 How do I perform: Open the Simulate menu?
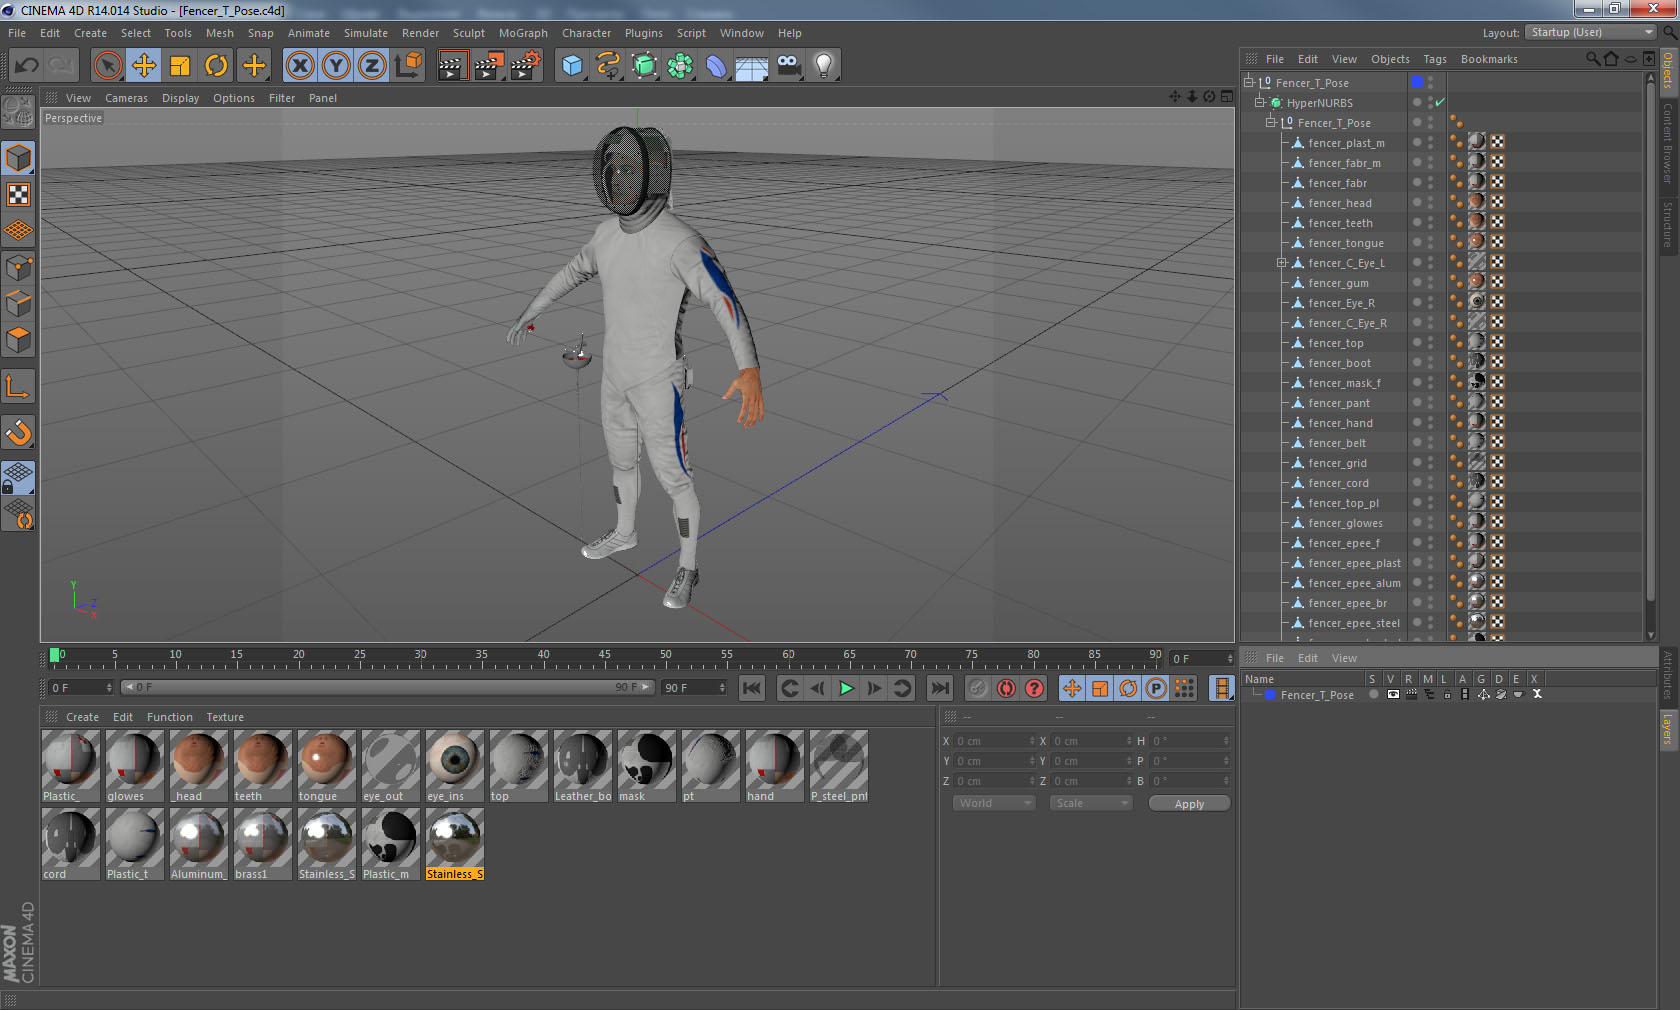tap(366, 33)
